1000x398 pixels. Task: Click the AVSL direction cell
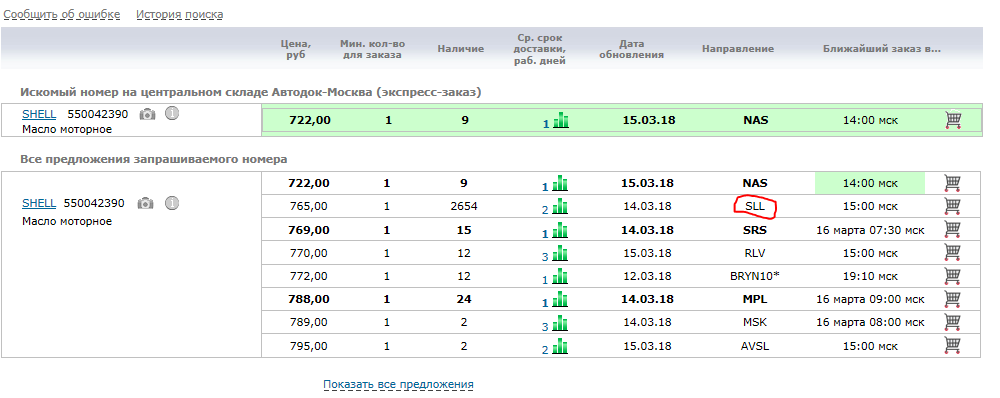pyautogui.click(x=755, y=346)
